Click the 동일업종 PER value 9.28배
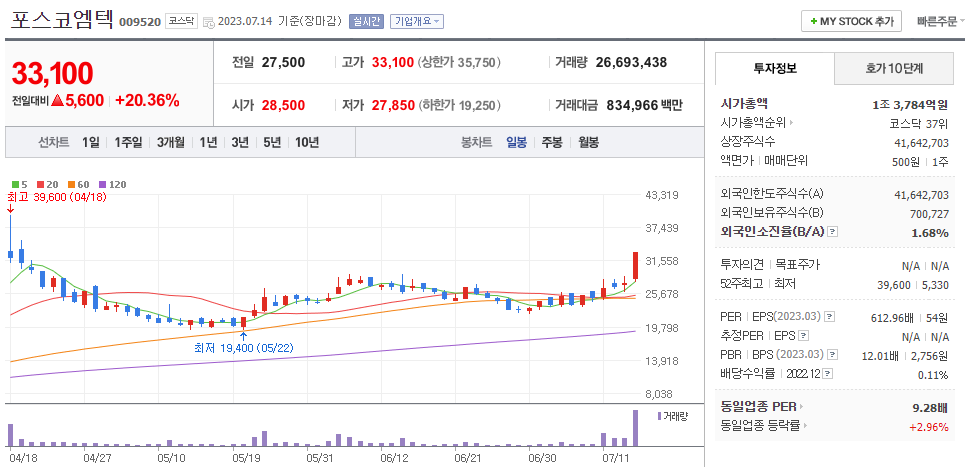 [x=930, y=408]
